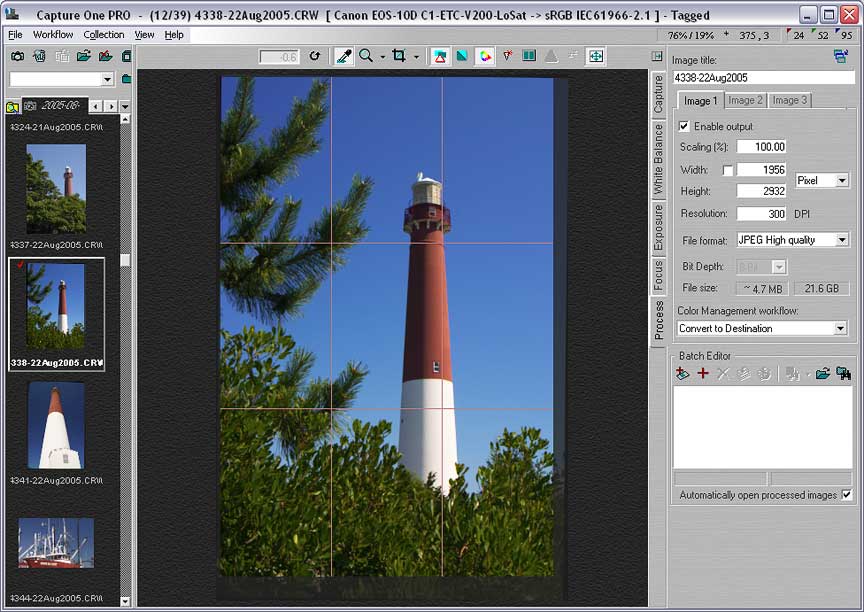Click the add image to batch icon
This screenshot has width=864, height=612.
(x=682, y=374)
